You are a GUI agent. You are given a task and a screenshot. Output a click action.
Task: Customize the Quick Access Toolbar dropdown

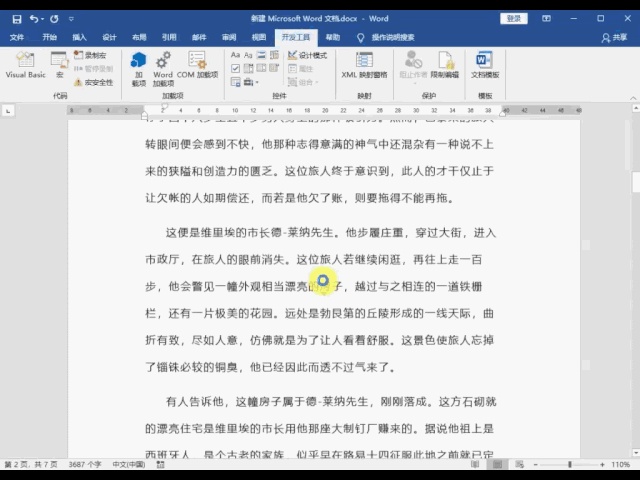[x=71, y=19]
